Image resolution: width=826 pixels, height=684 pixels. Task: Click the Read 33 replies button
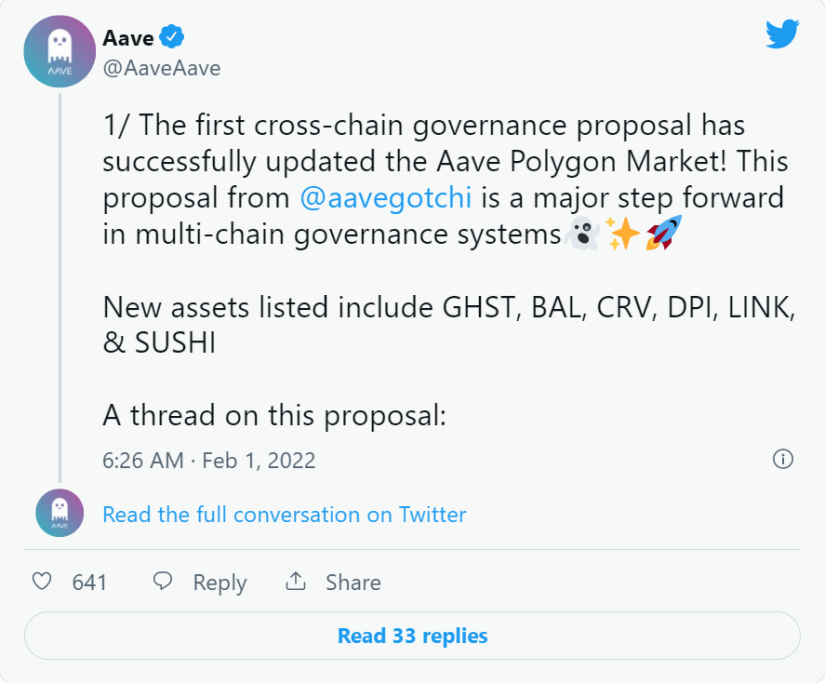tap(412, 636)
